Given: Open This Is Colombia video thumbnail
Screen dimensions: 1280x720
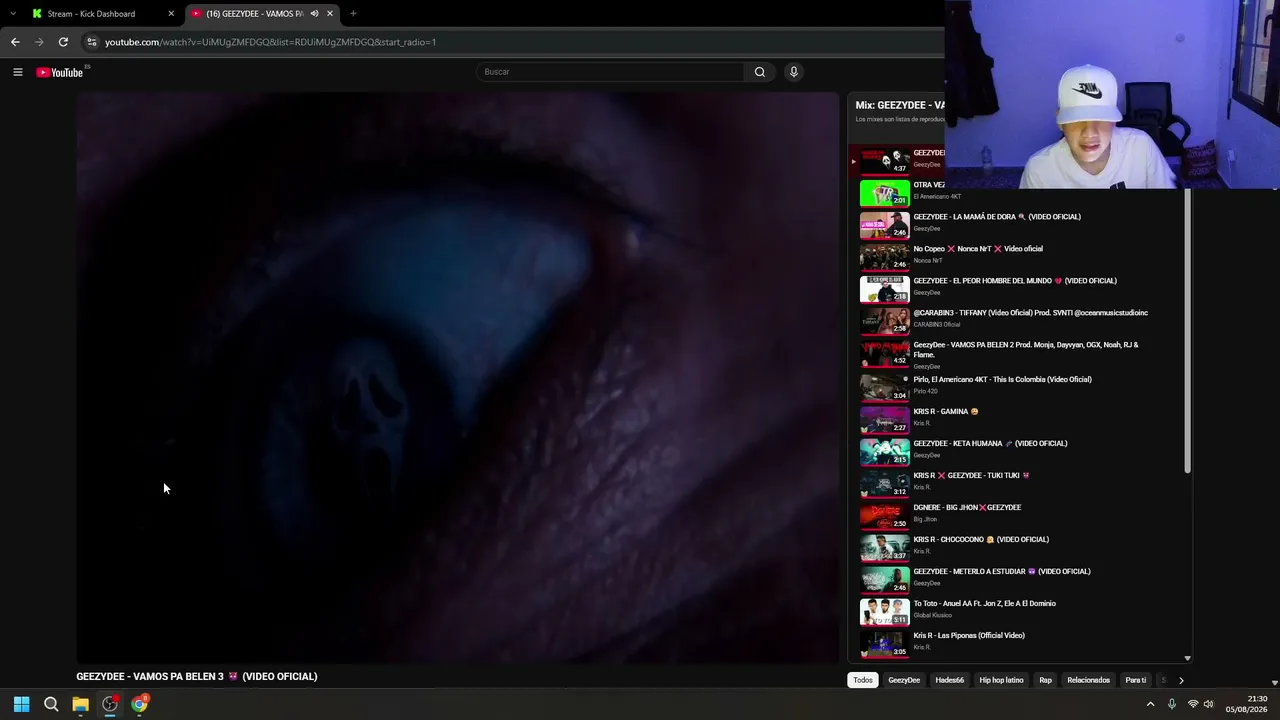Looking at the screenshot, I should [x=885, y=387].
